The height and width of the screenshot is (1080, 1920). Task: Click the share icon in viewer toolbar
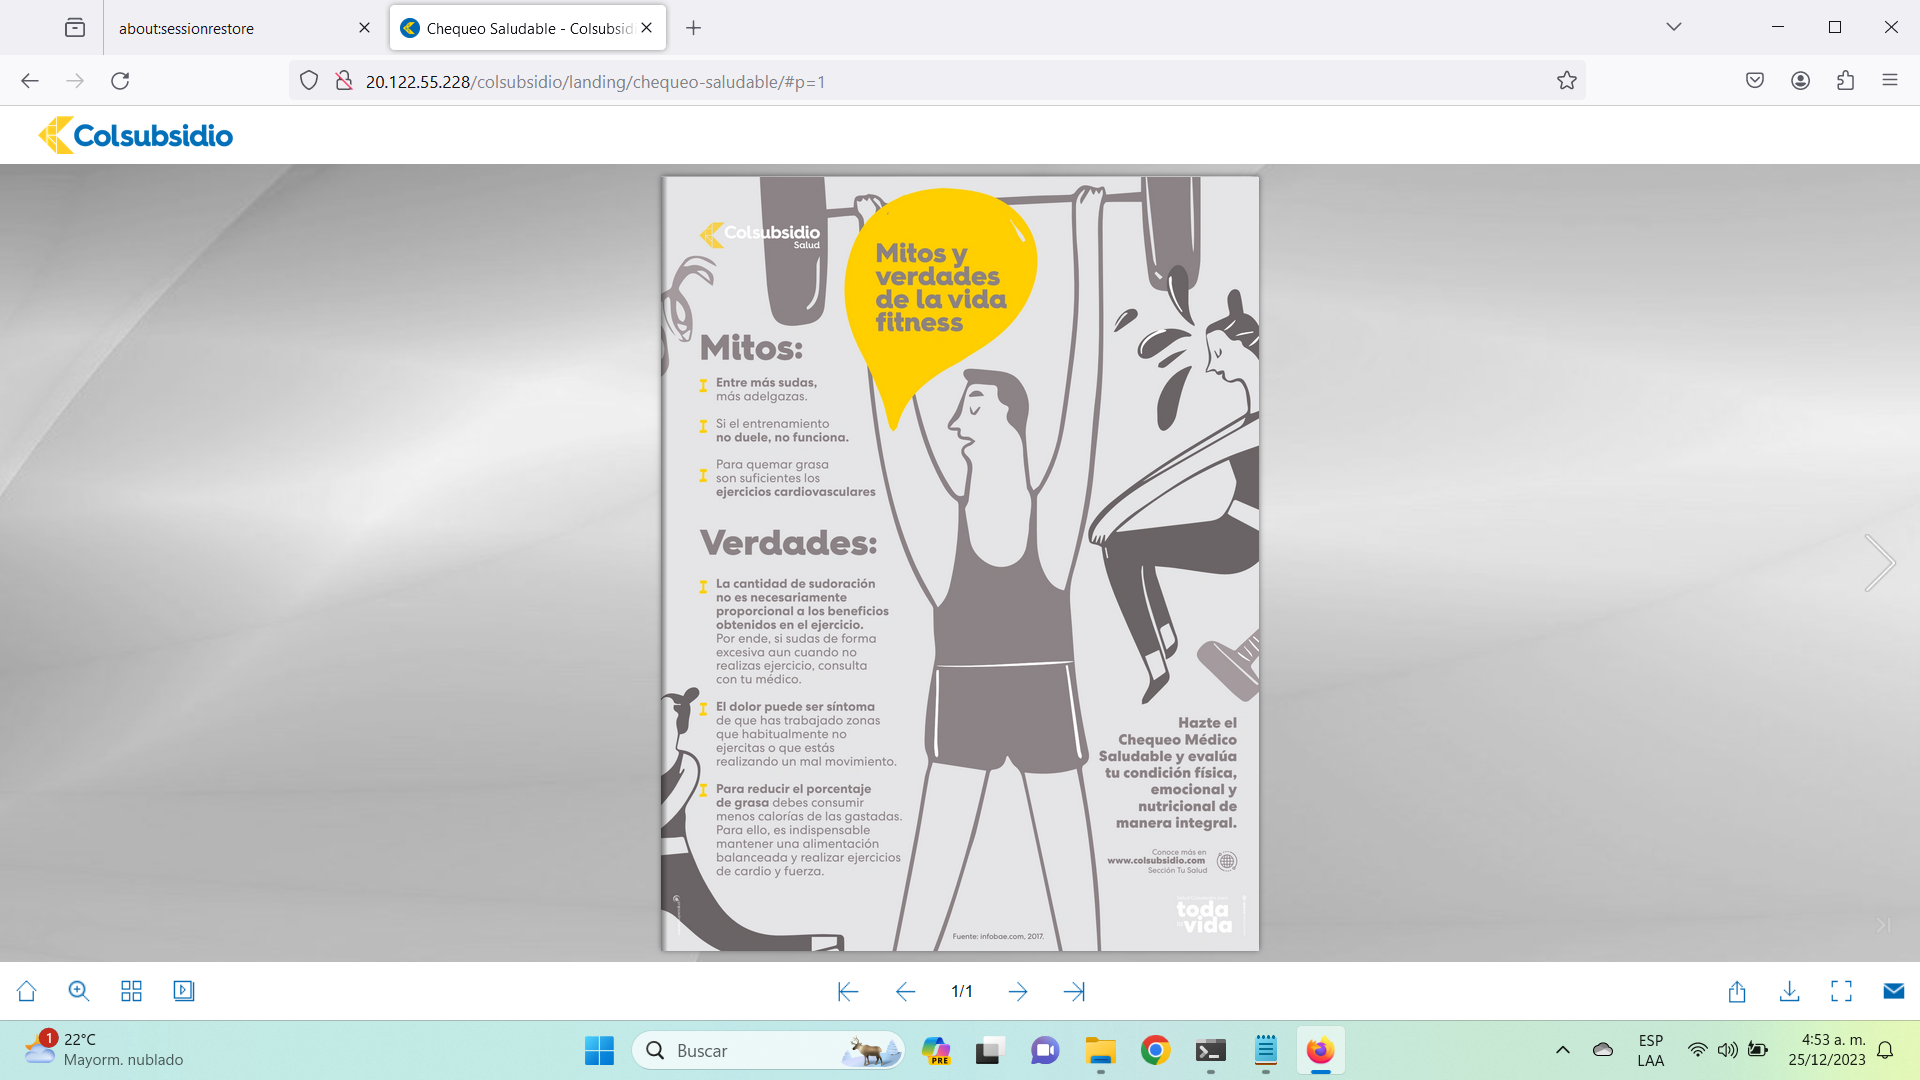click(1737, 991)
